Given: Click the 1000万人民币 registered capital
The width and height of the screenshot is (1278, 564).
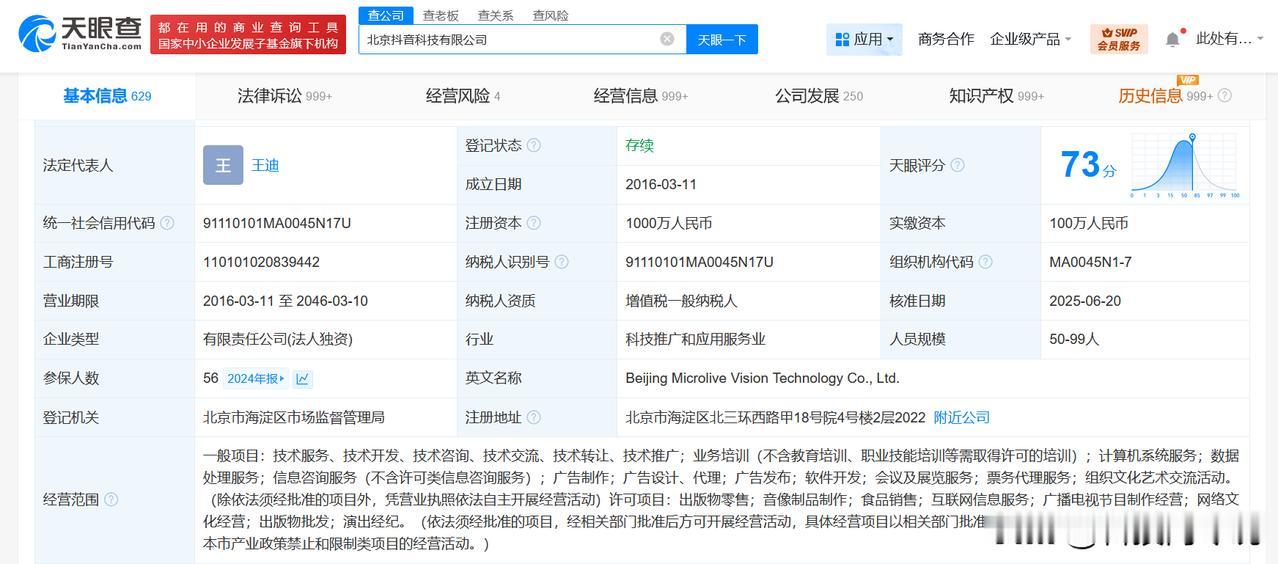Looking at the screenshot, I should 669,223.
